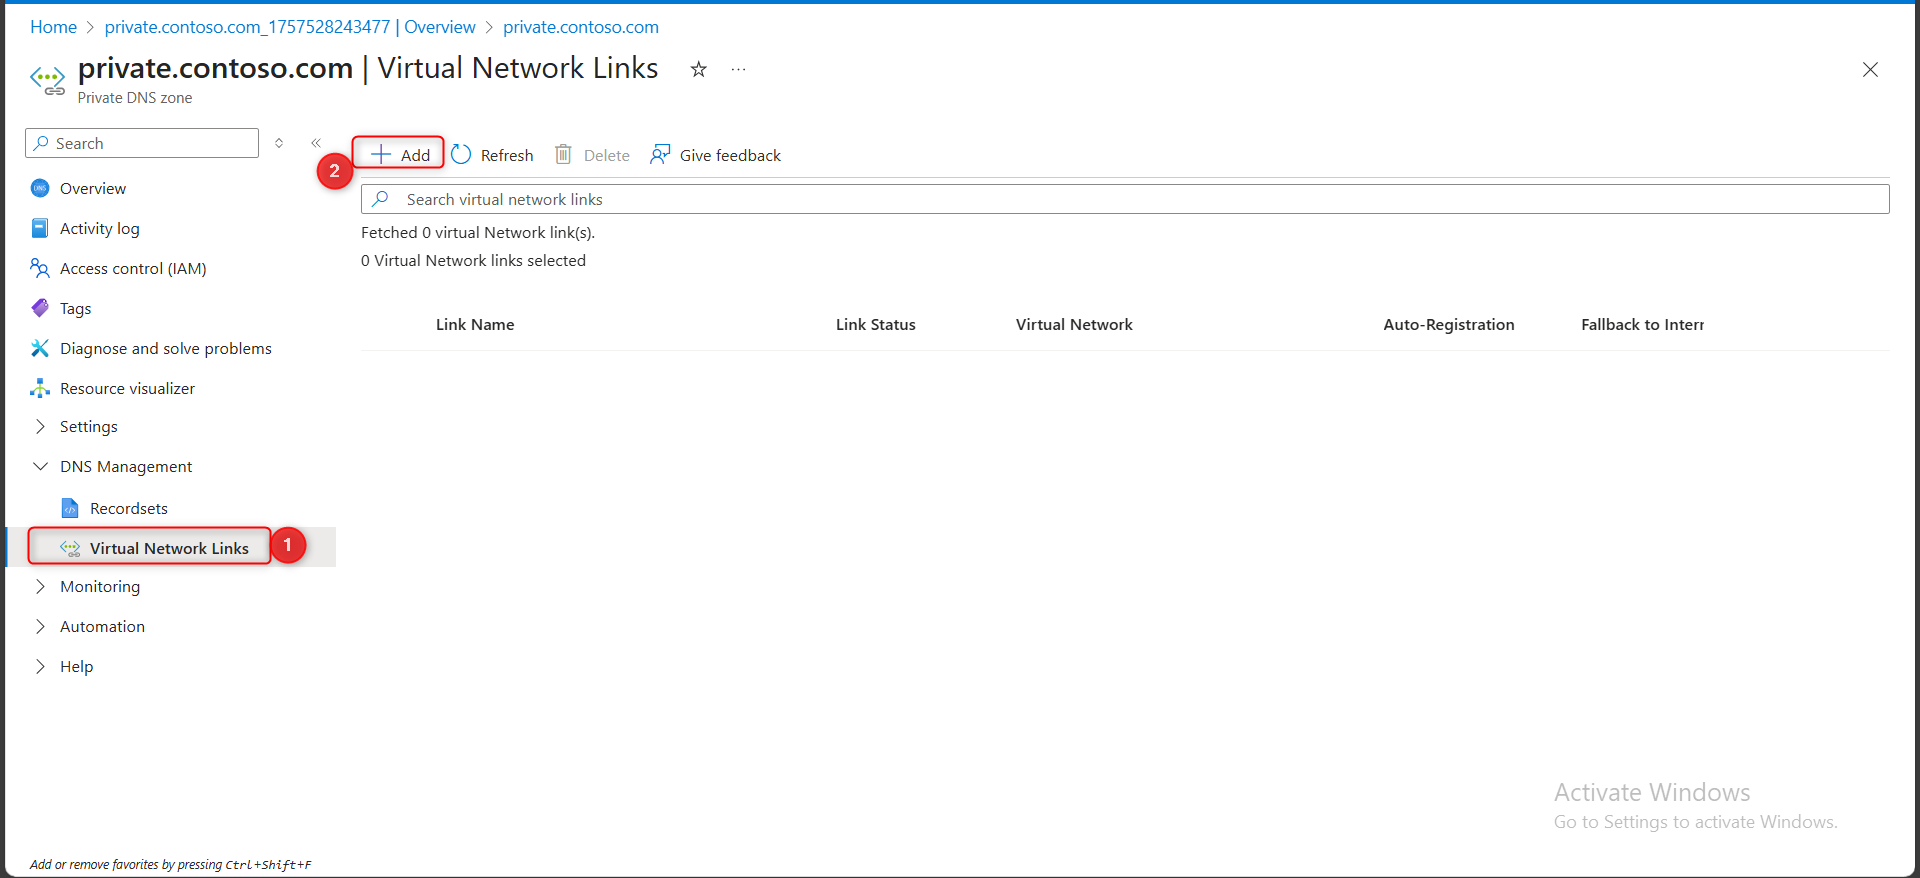Screen dimensions: 1920x878
Task: Click the Delete trash can icon
Action: click(x=563, y=154)
